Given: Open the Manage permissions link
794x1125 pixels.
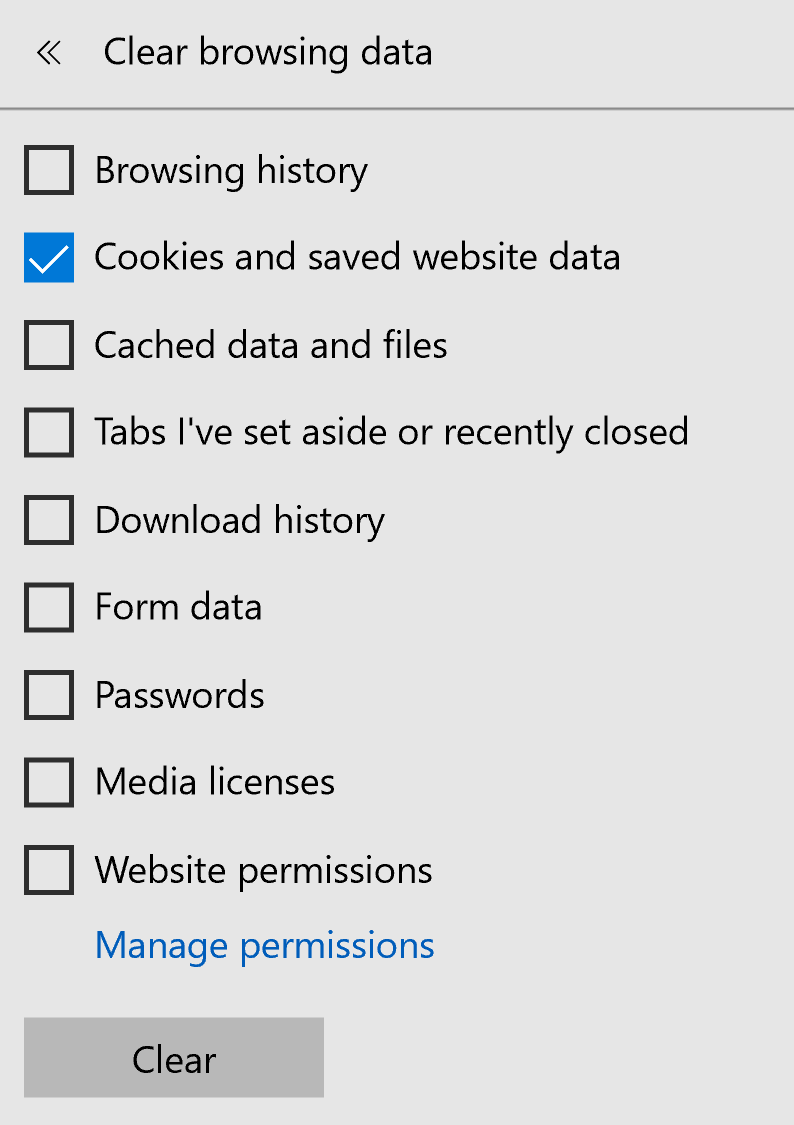Looking at the screenshot, I should [x=264, y=945].
